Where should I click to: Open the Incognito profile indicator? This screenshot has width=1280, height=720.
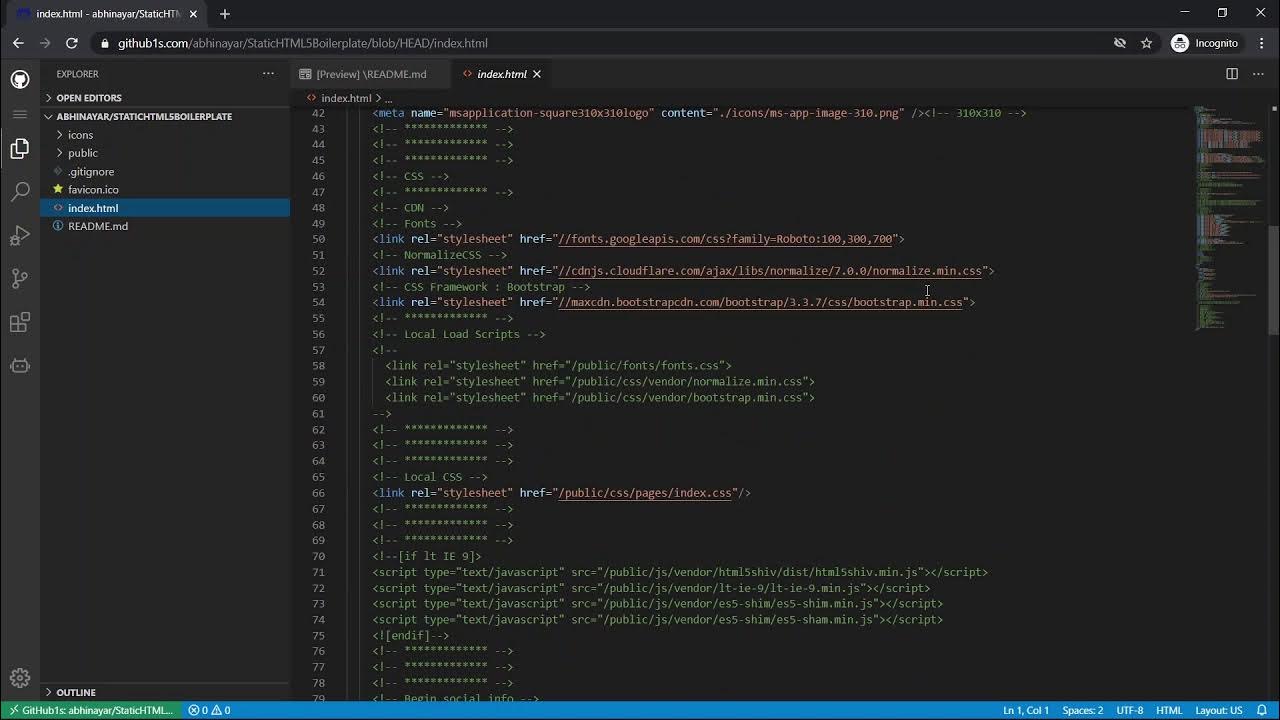(x=1205, y=43)
